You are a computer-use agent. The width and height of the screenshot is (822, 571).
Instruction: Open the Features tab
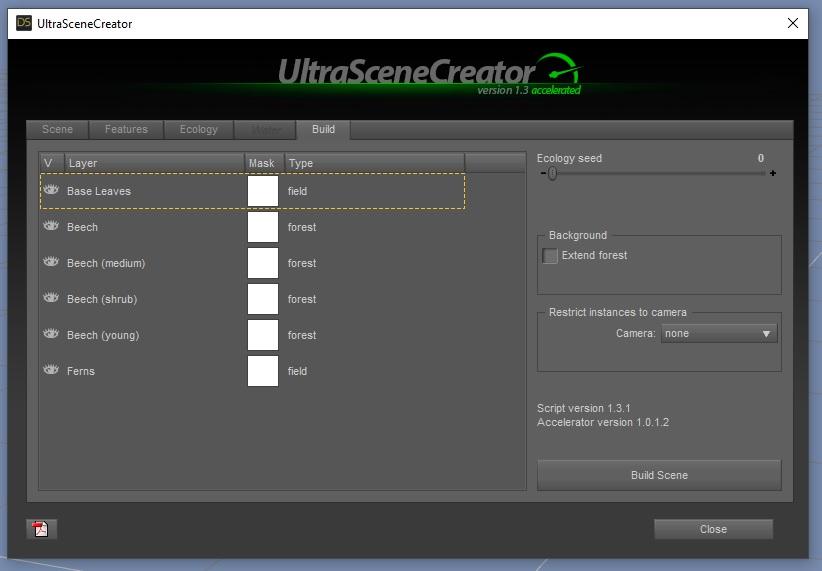[x=126, y=130]
